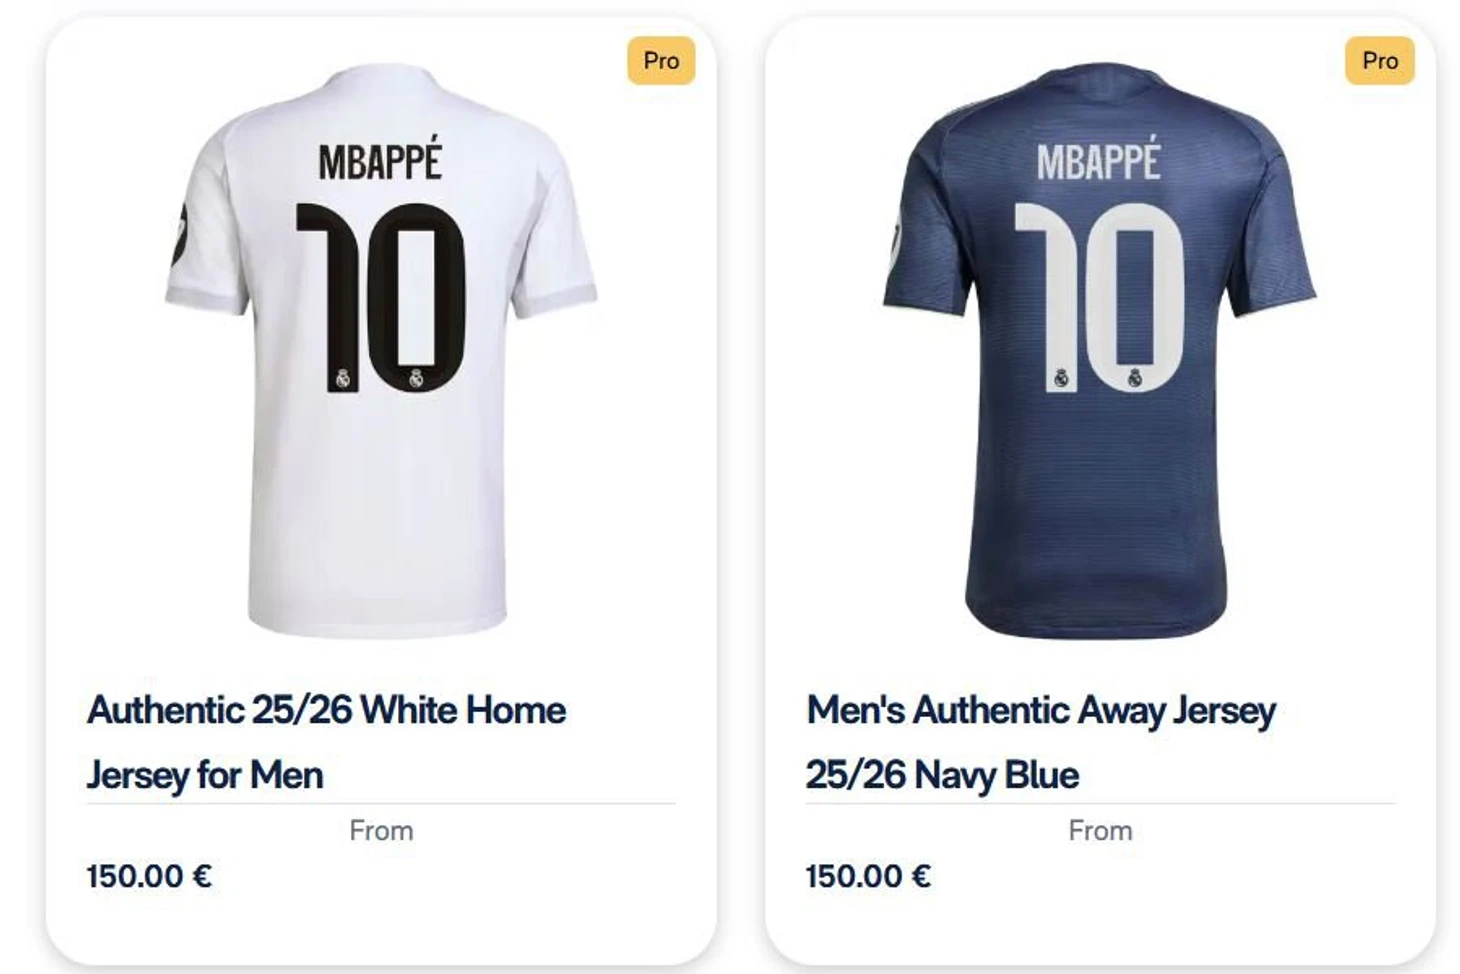Click the Pro badge on navy jersey card
Screen dimensions: 1460x974
[x=1379, y=61]
